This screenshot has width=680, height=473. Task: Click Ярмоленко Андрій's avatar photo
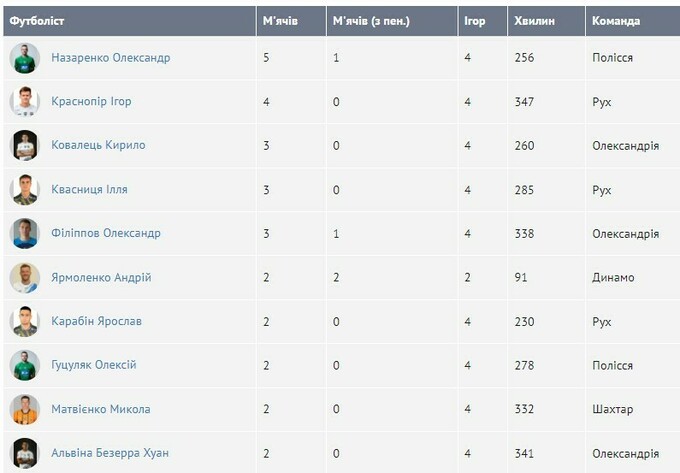tap(24, 278)
